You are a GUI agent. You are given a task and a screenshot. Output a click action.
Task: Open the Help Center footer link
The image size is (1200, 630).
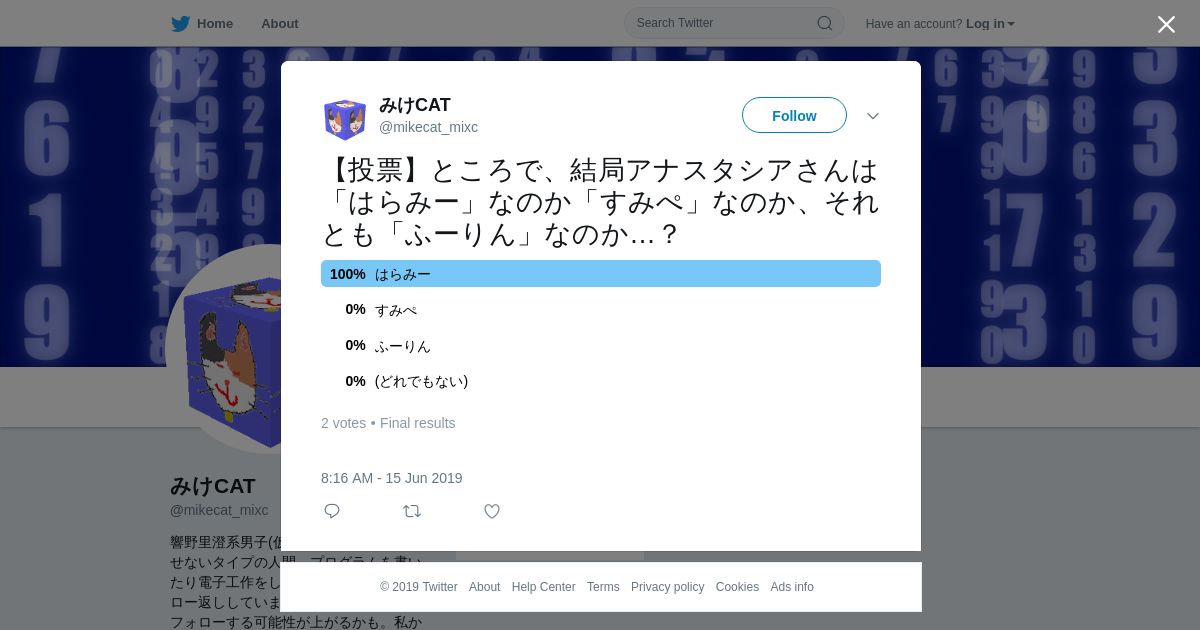[x=543, y=587]
